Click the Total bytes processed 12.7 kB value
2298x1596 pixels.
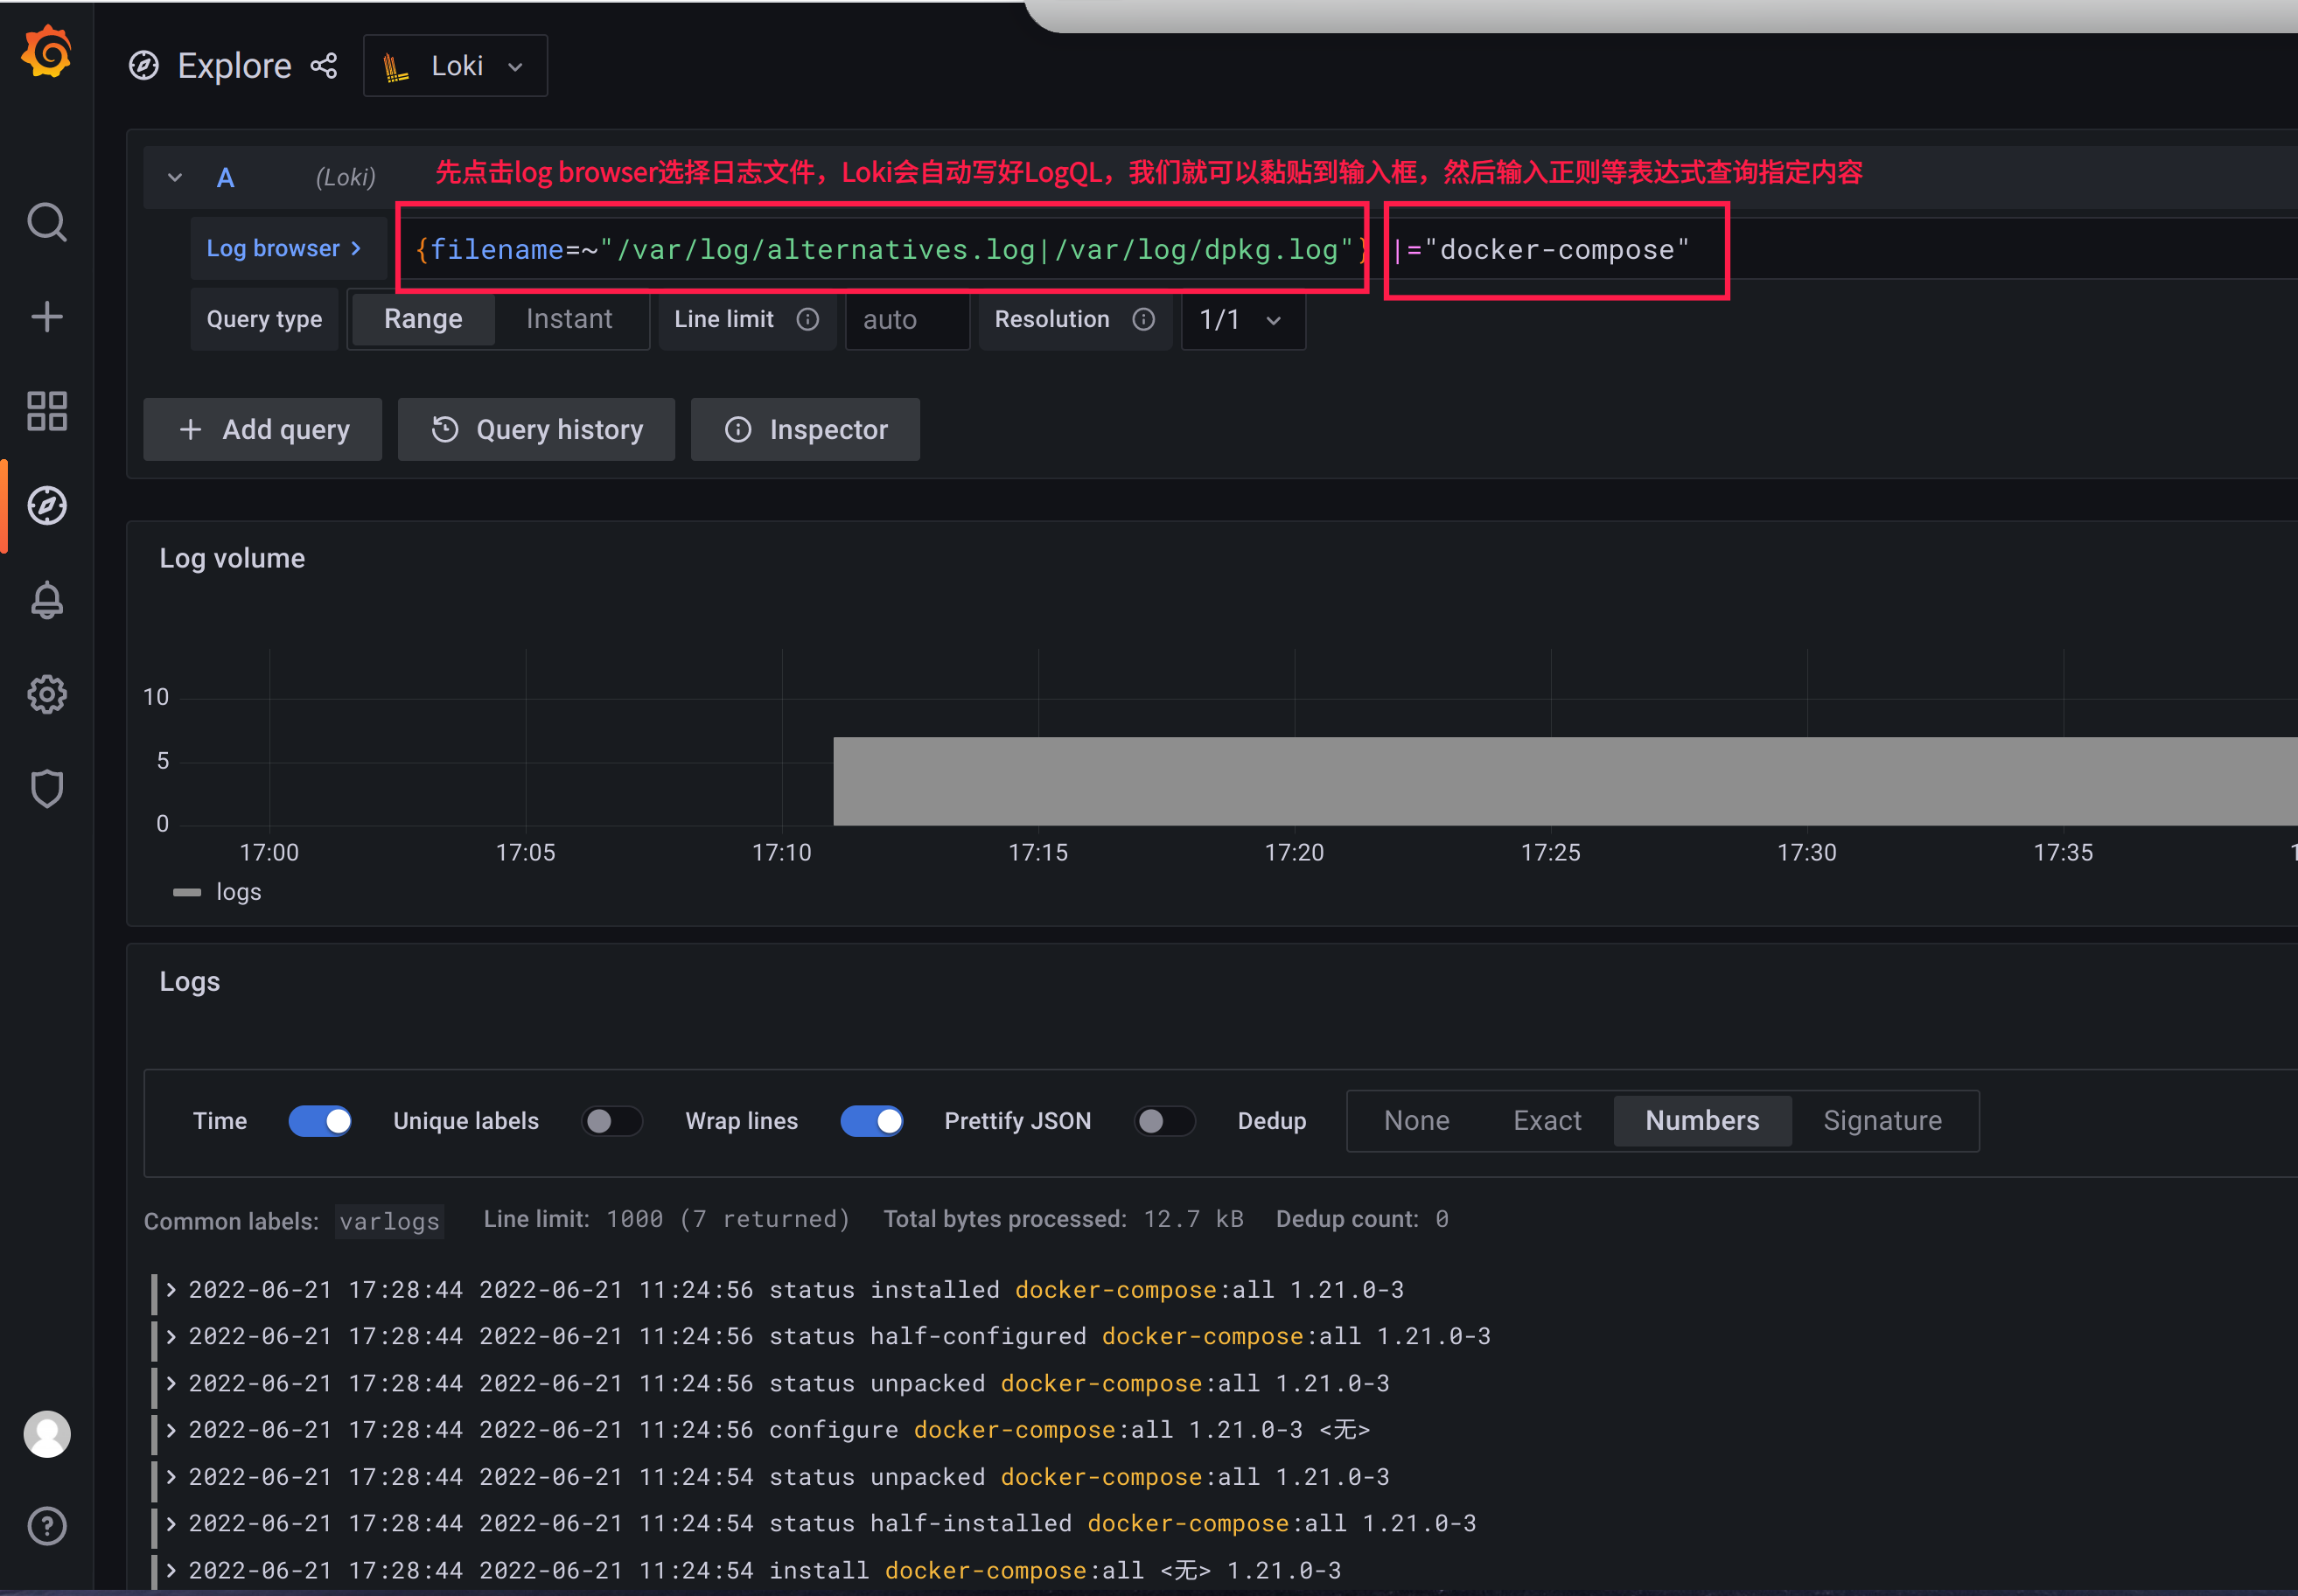click(x=1193, y=1219)
